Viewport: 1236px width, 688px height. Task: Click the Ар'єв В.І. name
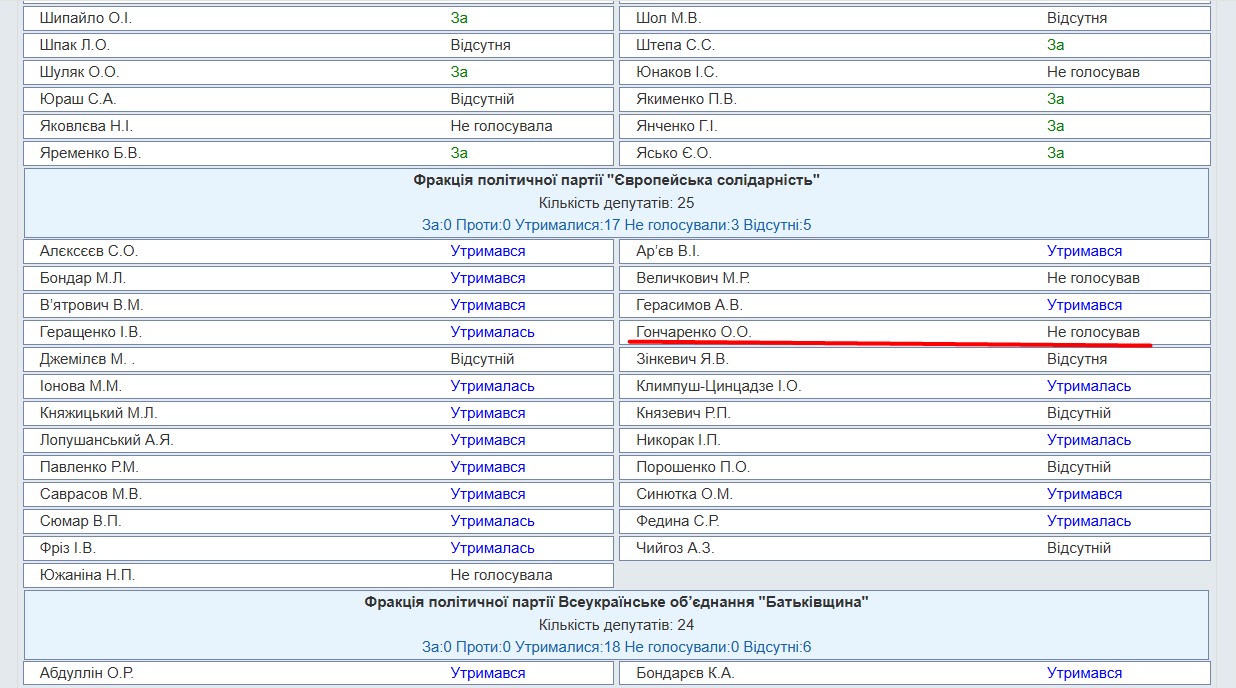668,251
